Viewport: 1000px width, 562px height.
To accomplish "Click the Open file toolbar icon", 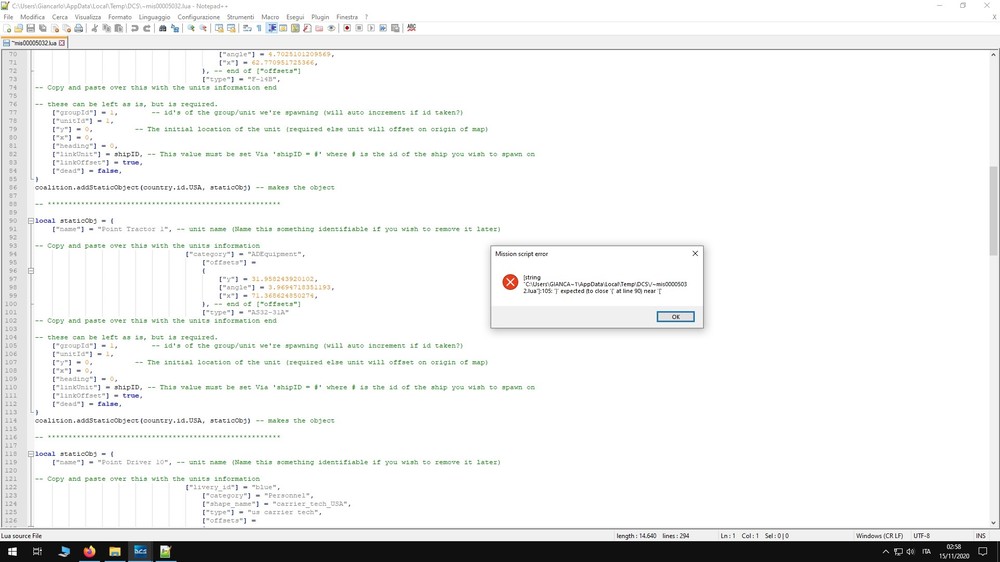I will tap(18, 28).
